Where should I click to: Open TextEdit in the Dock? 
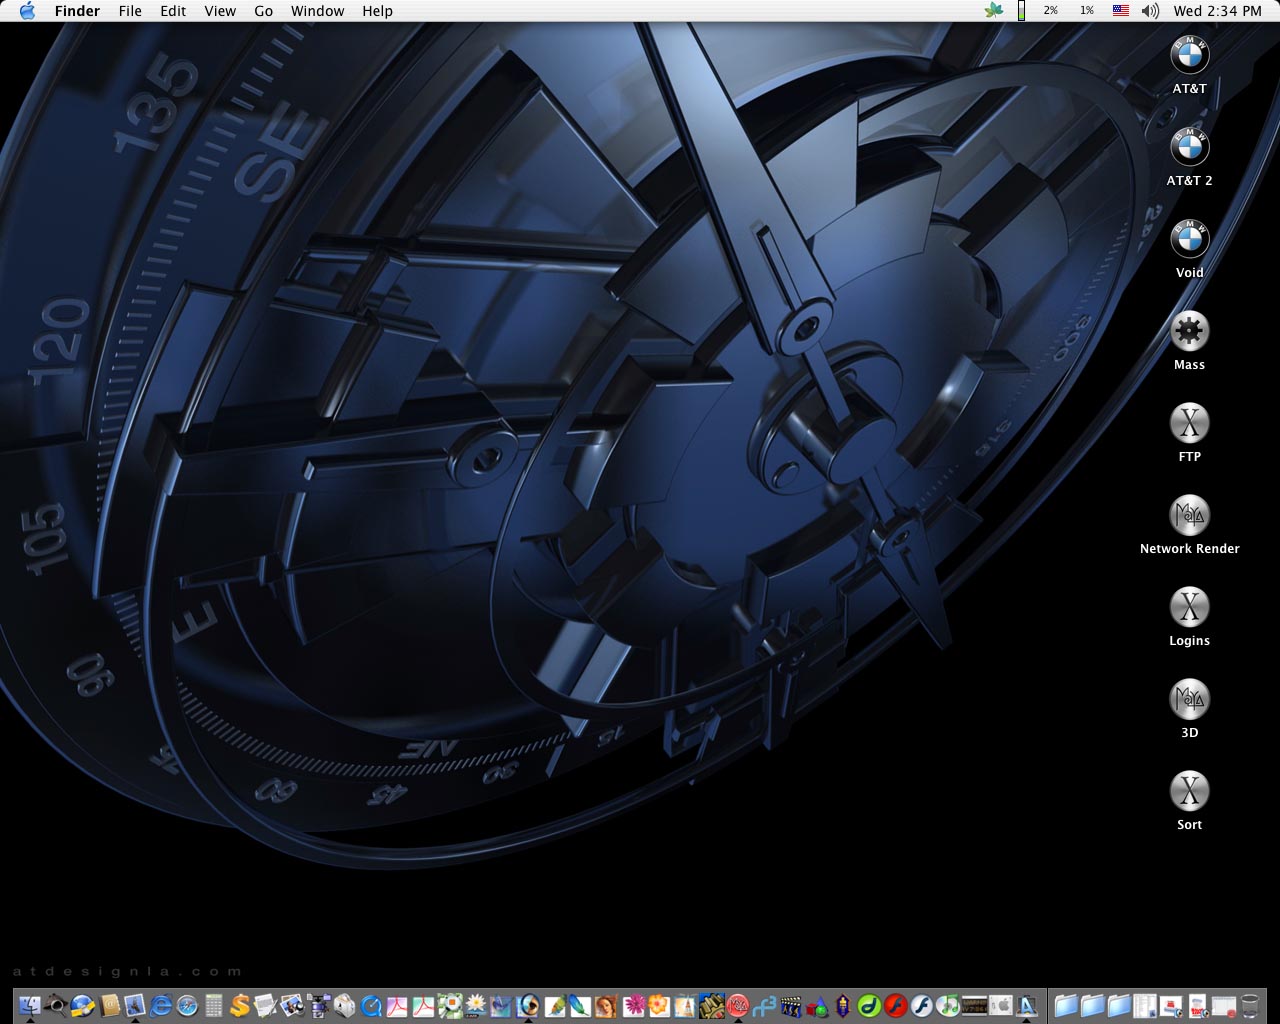tap(266, 1005)
